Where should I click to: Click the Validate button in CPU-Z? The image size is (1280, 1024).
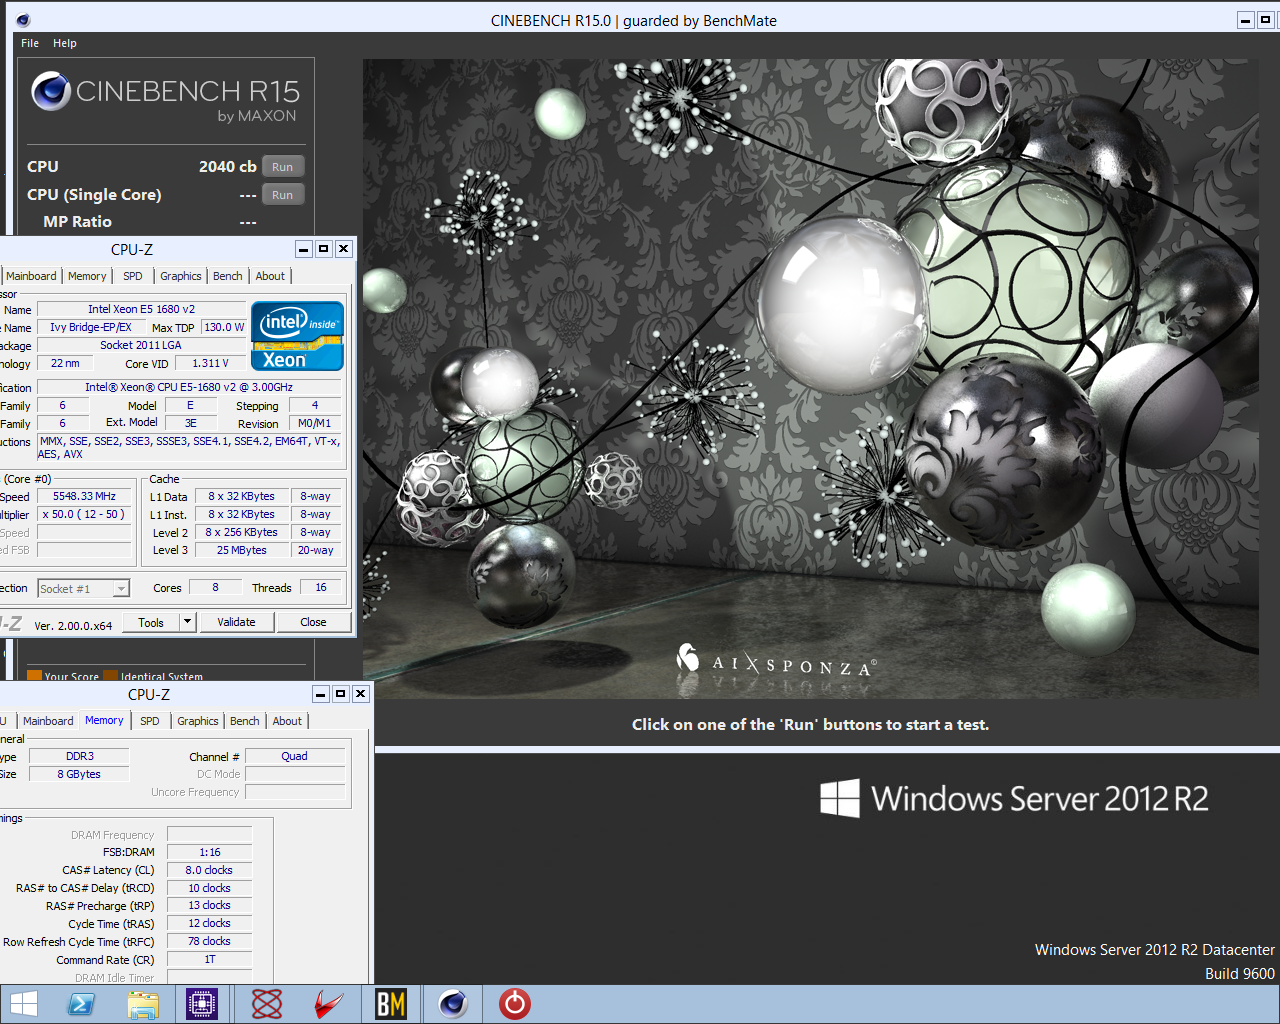pos(236,622)
